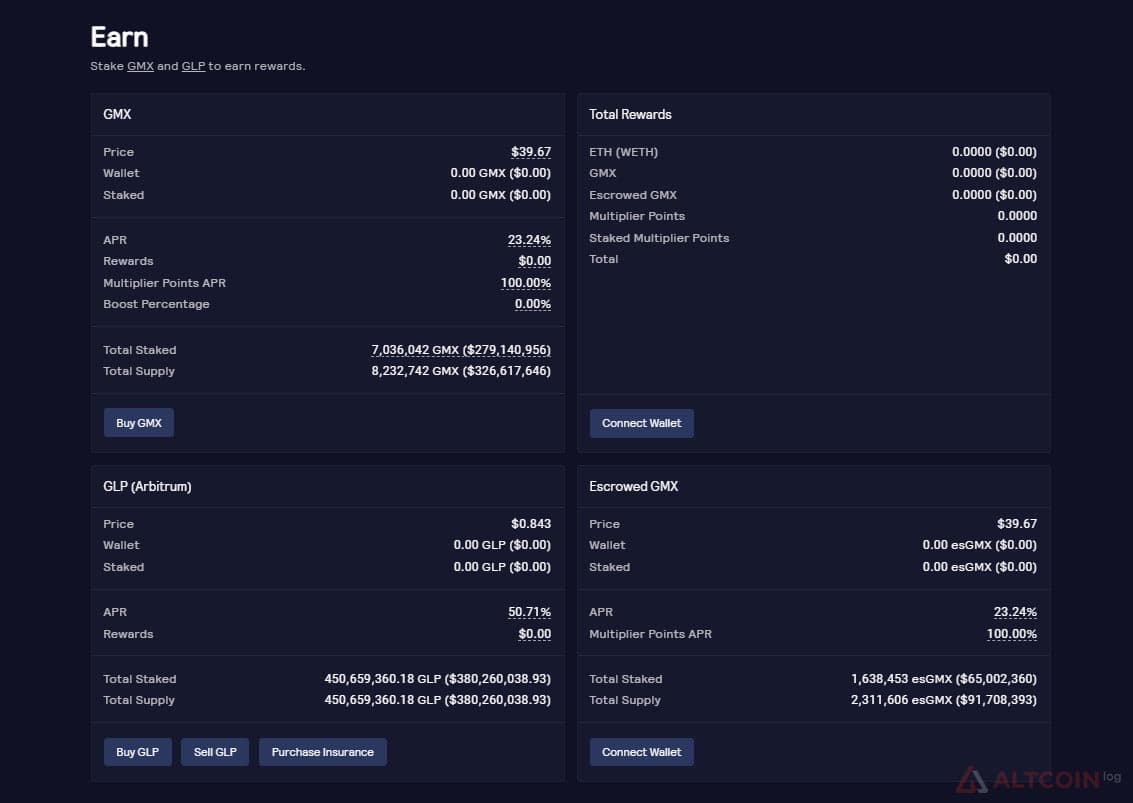
Task: Click the Total Rewards card title
Action: [x=630, y=114]
